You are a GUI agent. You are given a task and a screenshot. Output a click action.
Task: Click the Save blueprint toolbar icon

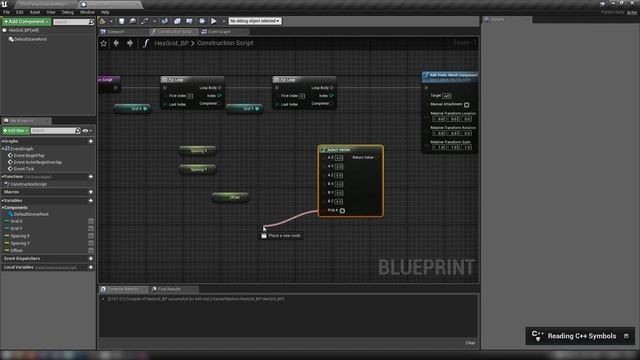pyautogui.click(x=121, y=21)
